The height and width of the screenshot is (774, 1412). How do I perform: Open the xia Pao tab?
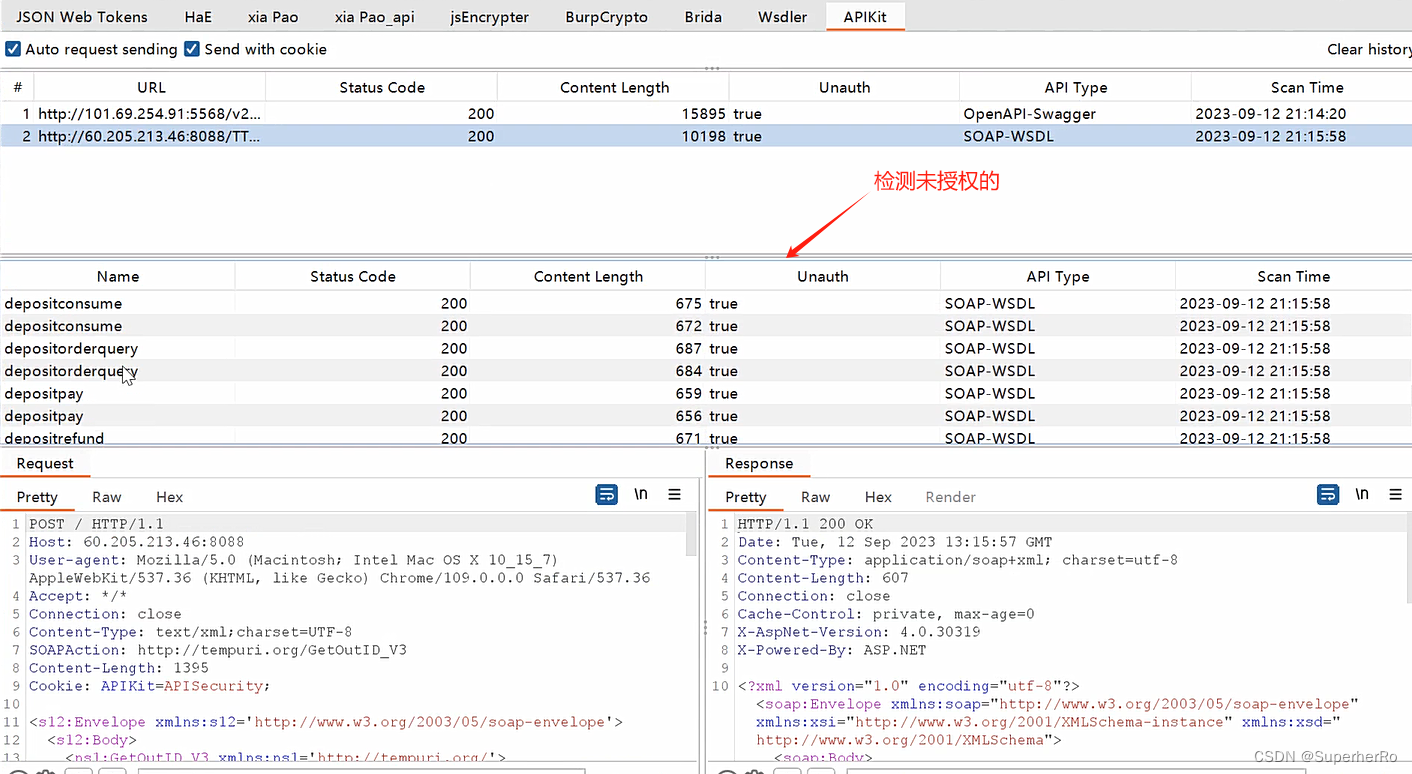pos(273,17)
